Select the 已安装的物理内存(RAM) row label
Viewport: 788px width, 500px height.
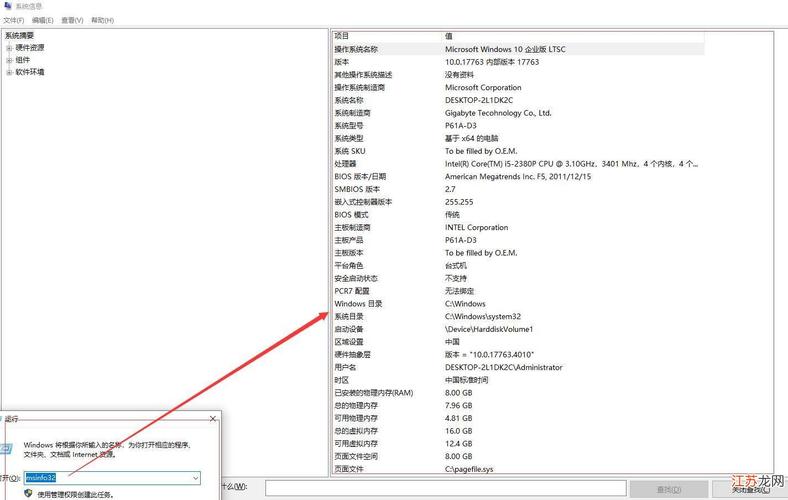coord(373,393)
